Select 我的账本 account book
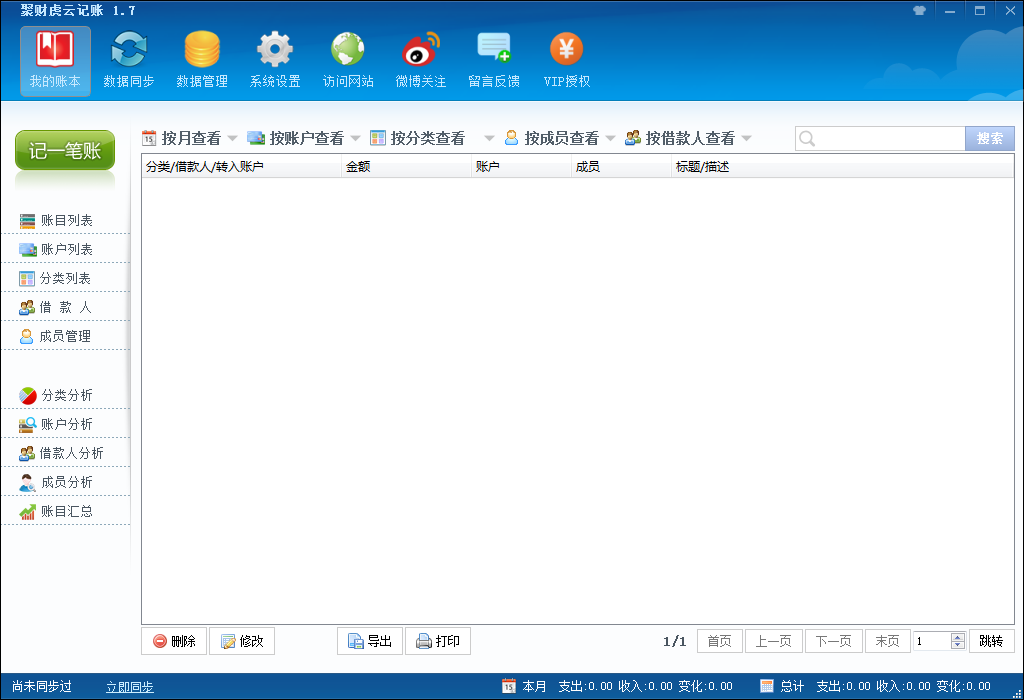Viewport: 1024px width, 700px height. (55, 58)
